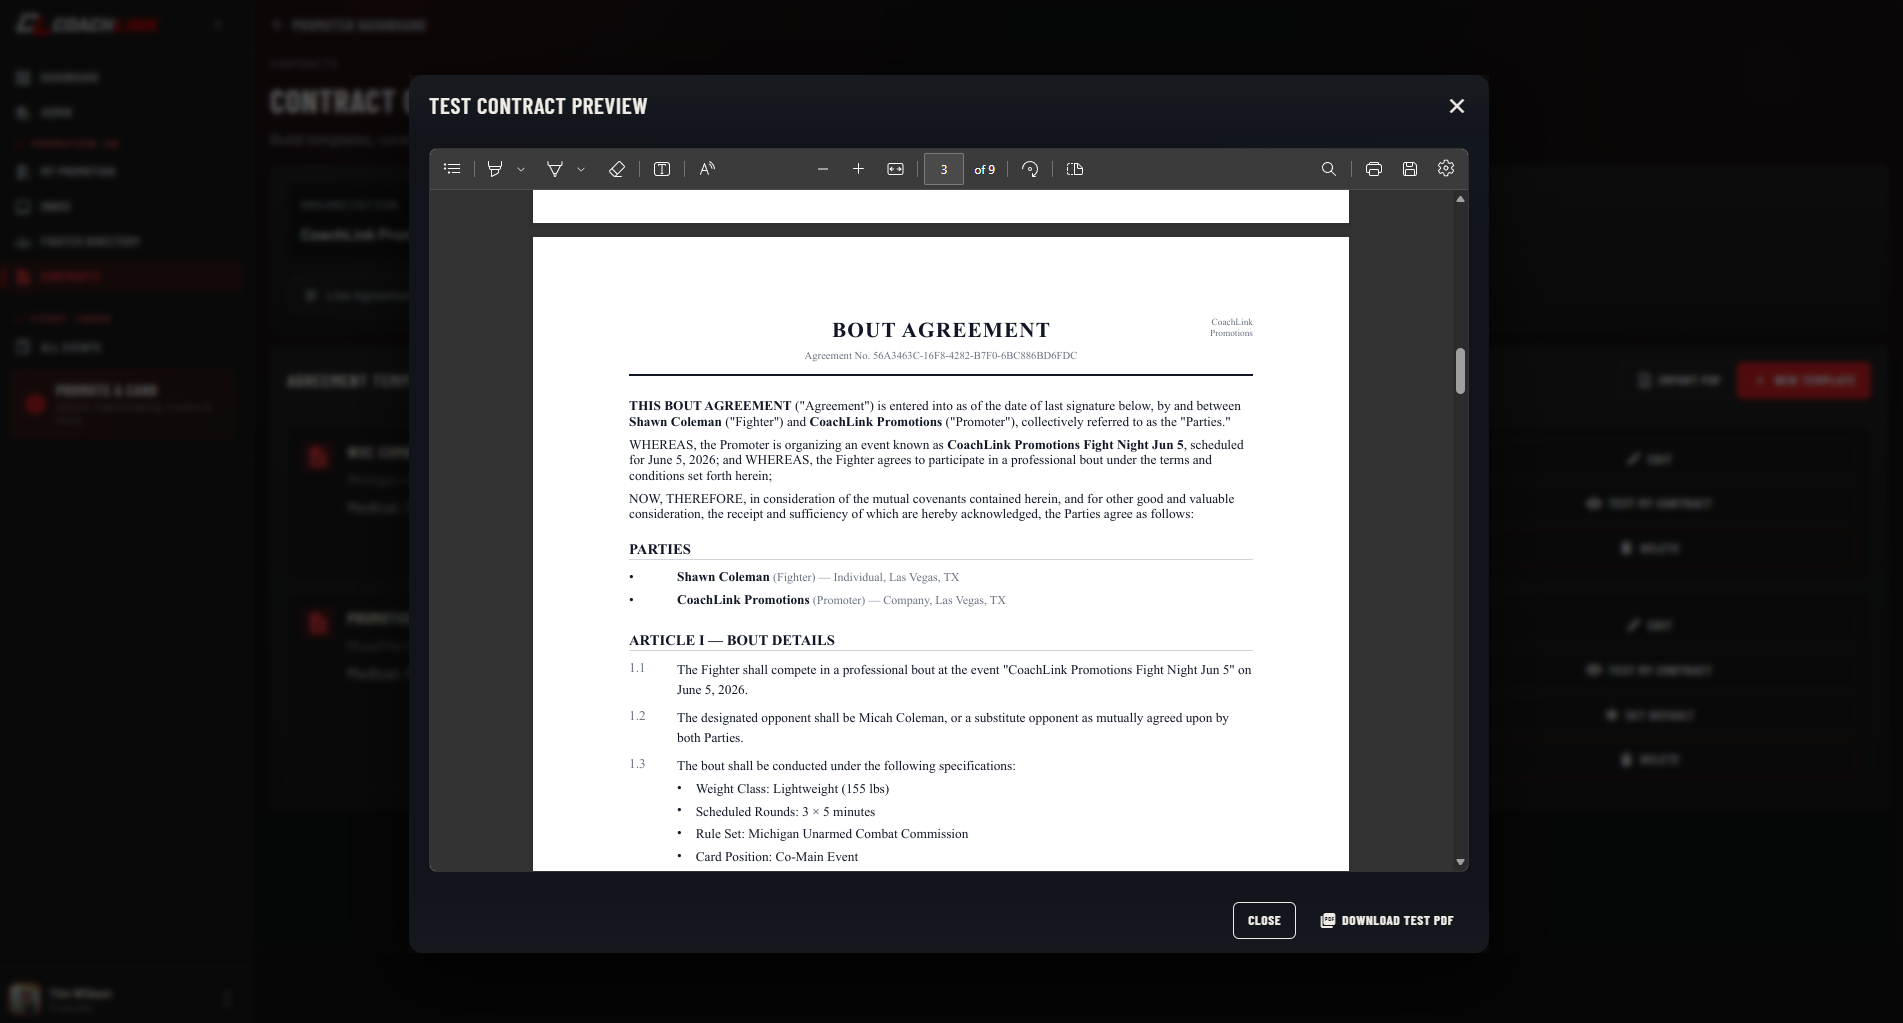Click "Rule Set: Michigan Unarmed Combat Commission" bullet

832,834
